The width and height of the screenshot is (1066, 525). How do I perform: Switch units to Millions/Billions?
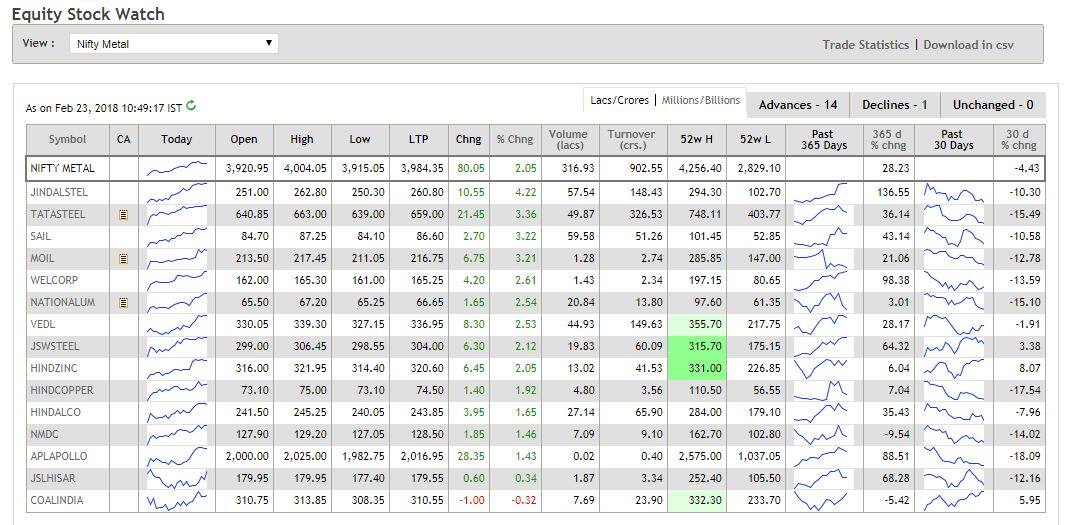tap(700, 100)
